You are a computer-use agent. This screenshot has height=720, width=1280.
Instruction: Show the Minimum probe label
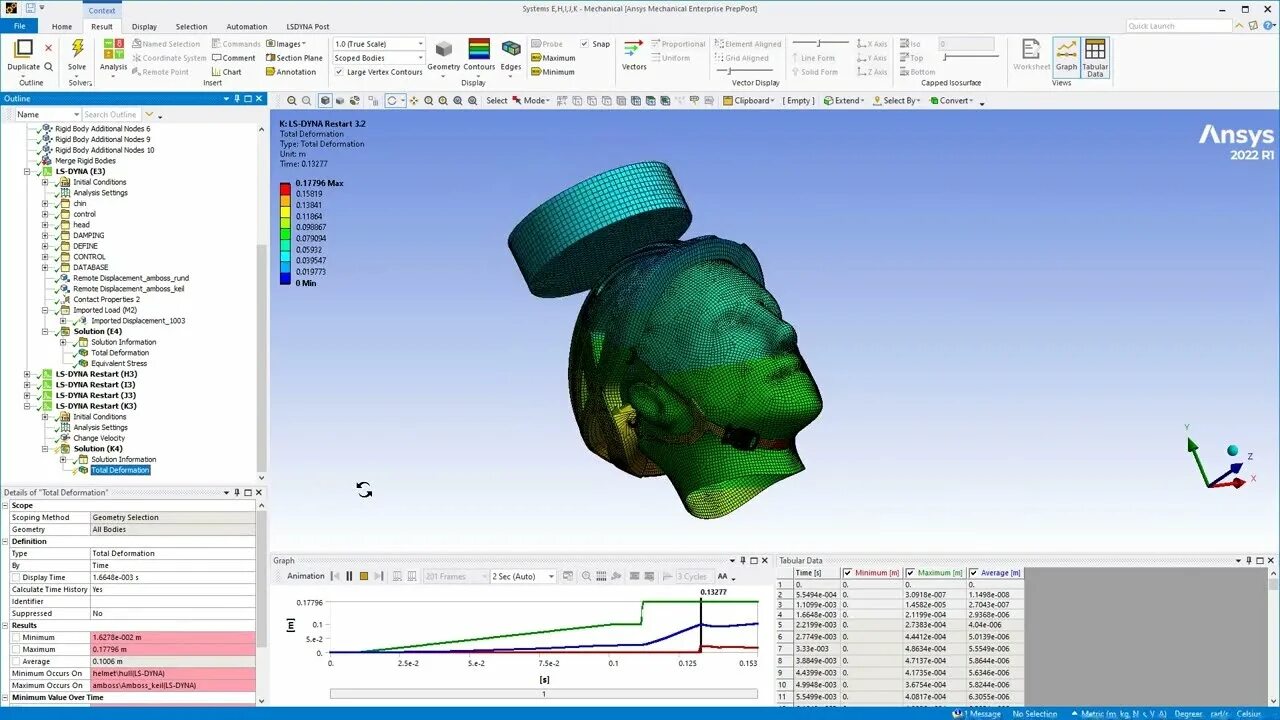tap(552, 72)
